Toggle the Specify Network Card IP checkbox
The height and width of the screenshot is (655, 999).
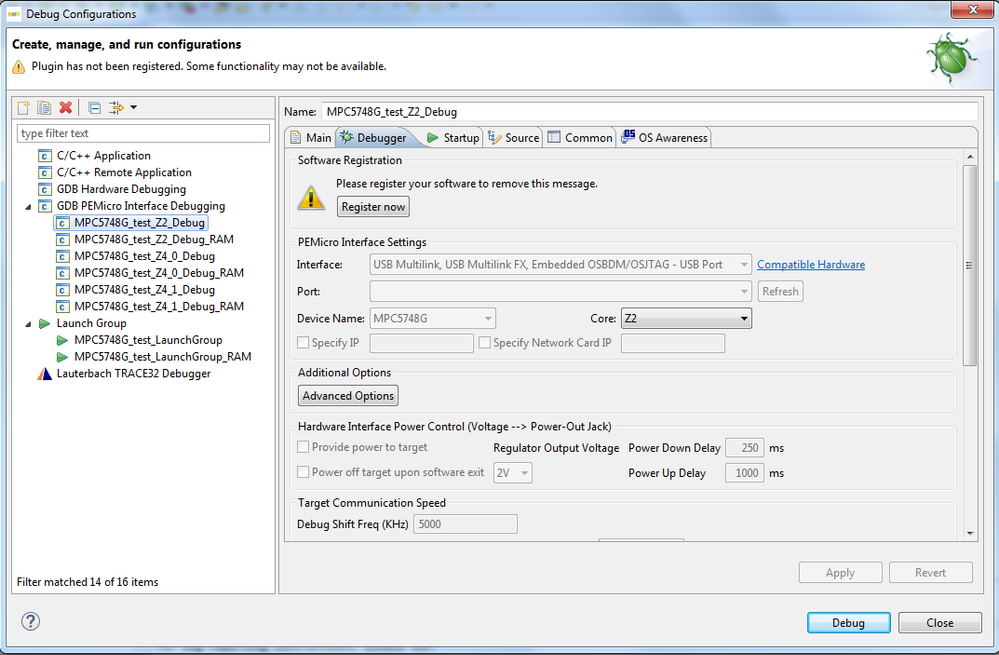(484, 343)
